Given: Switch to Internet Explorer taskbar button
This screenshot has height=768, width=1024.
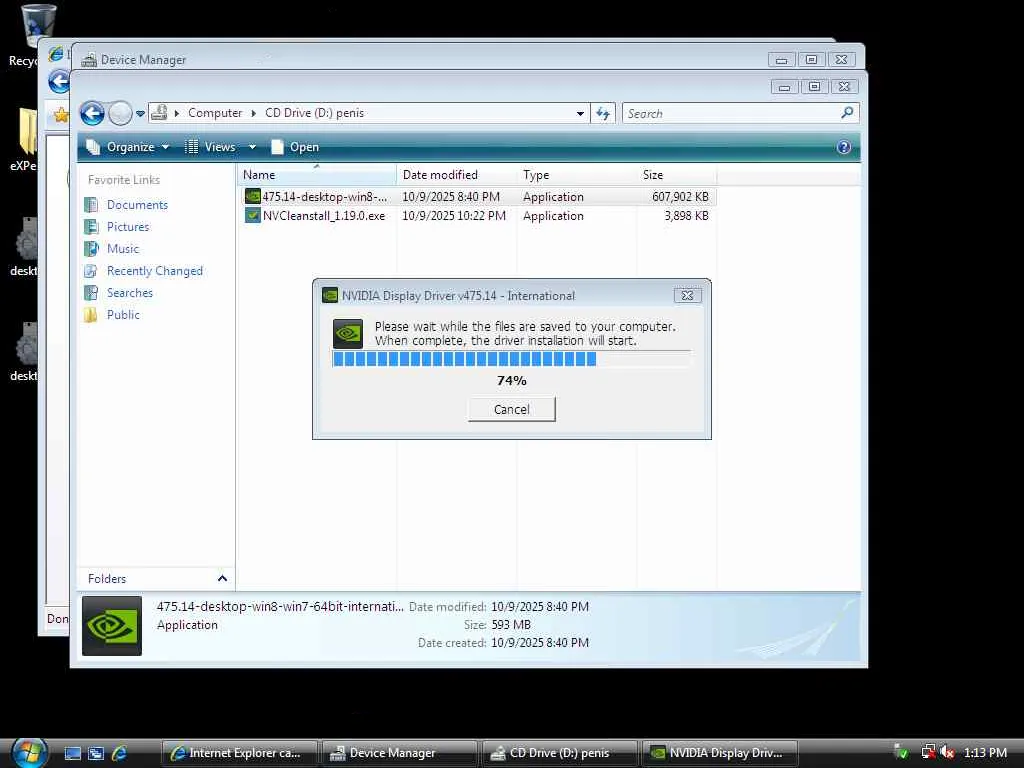Looking at the screenshot, I should [238, 753].
